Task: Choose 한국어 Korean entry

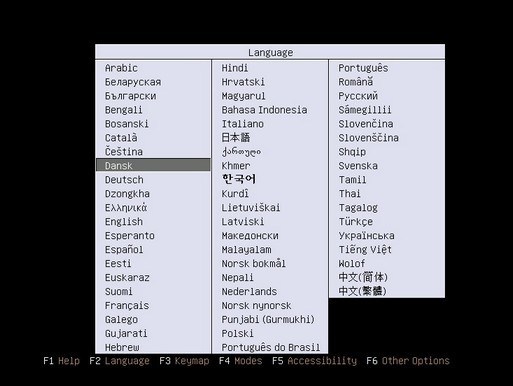Action: pyautogui.click(x=239, y=179)
